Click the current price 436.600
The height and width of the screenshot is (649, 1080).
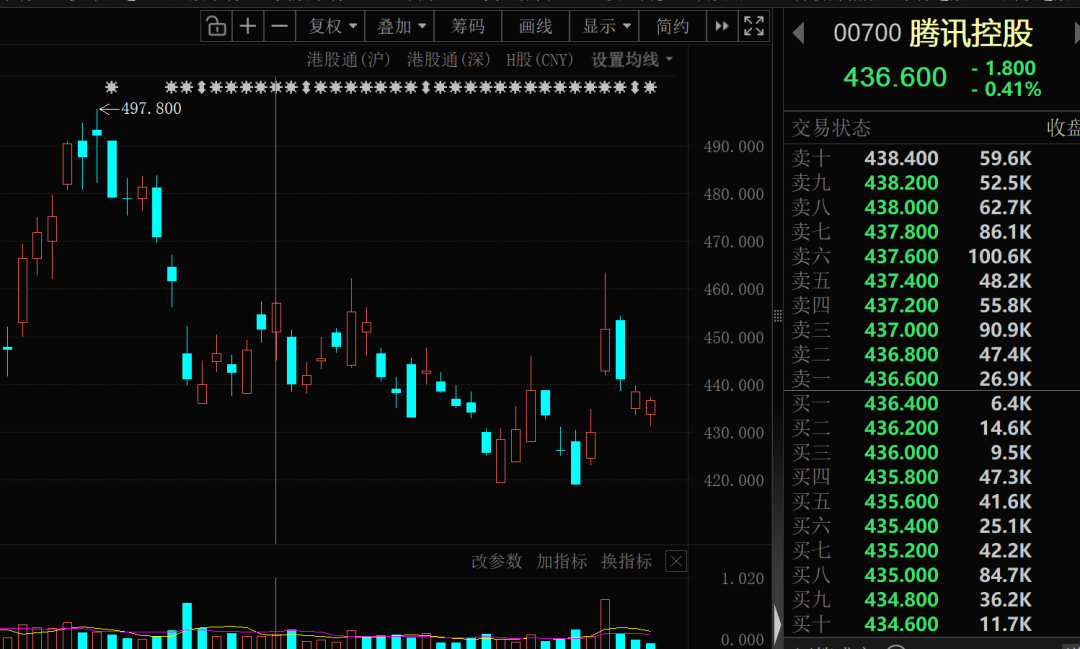coord(895,77)
